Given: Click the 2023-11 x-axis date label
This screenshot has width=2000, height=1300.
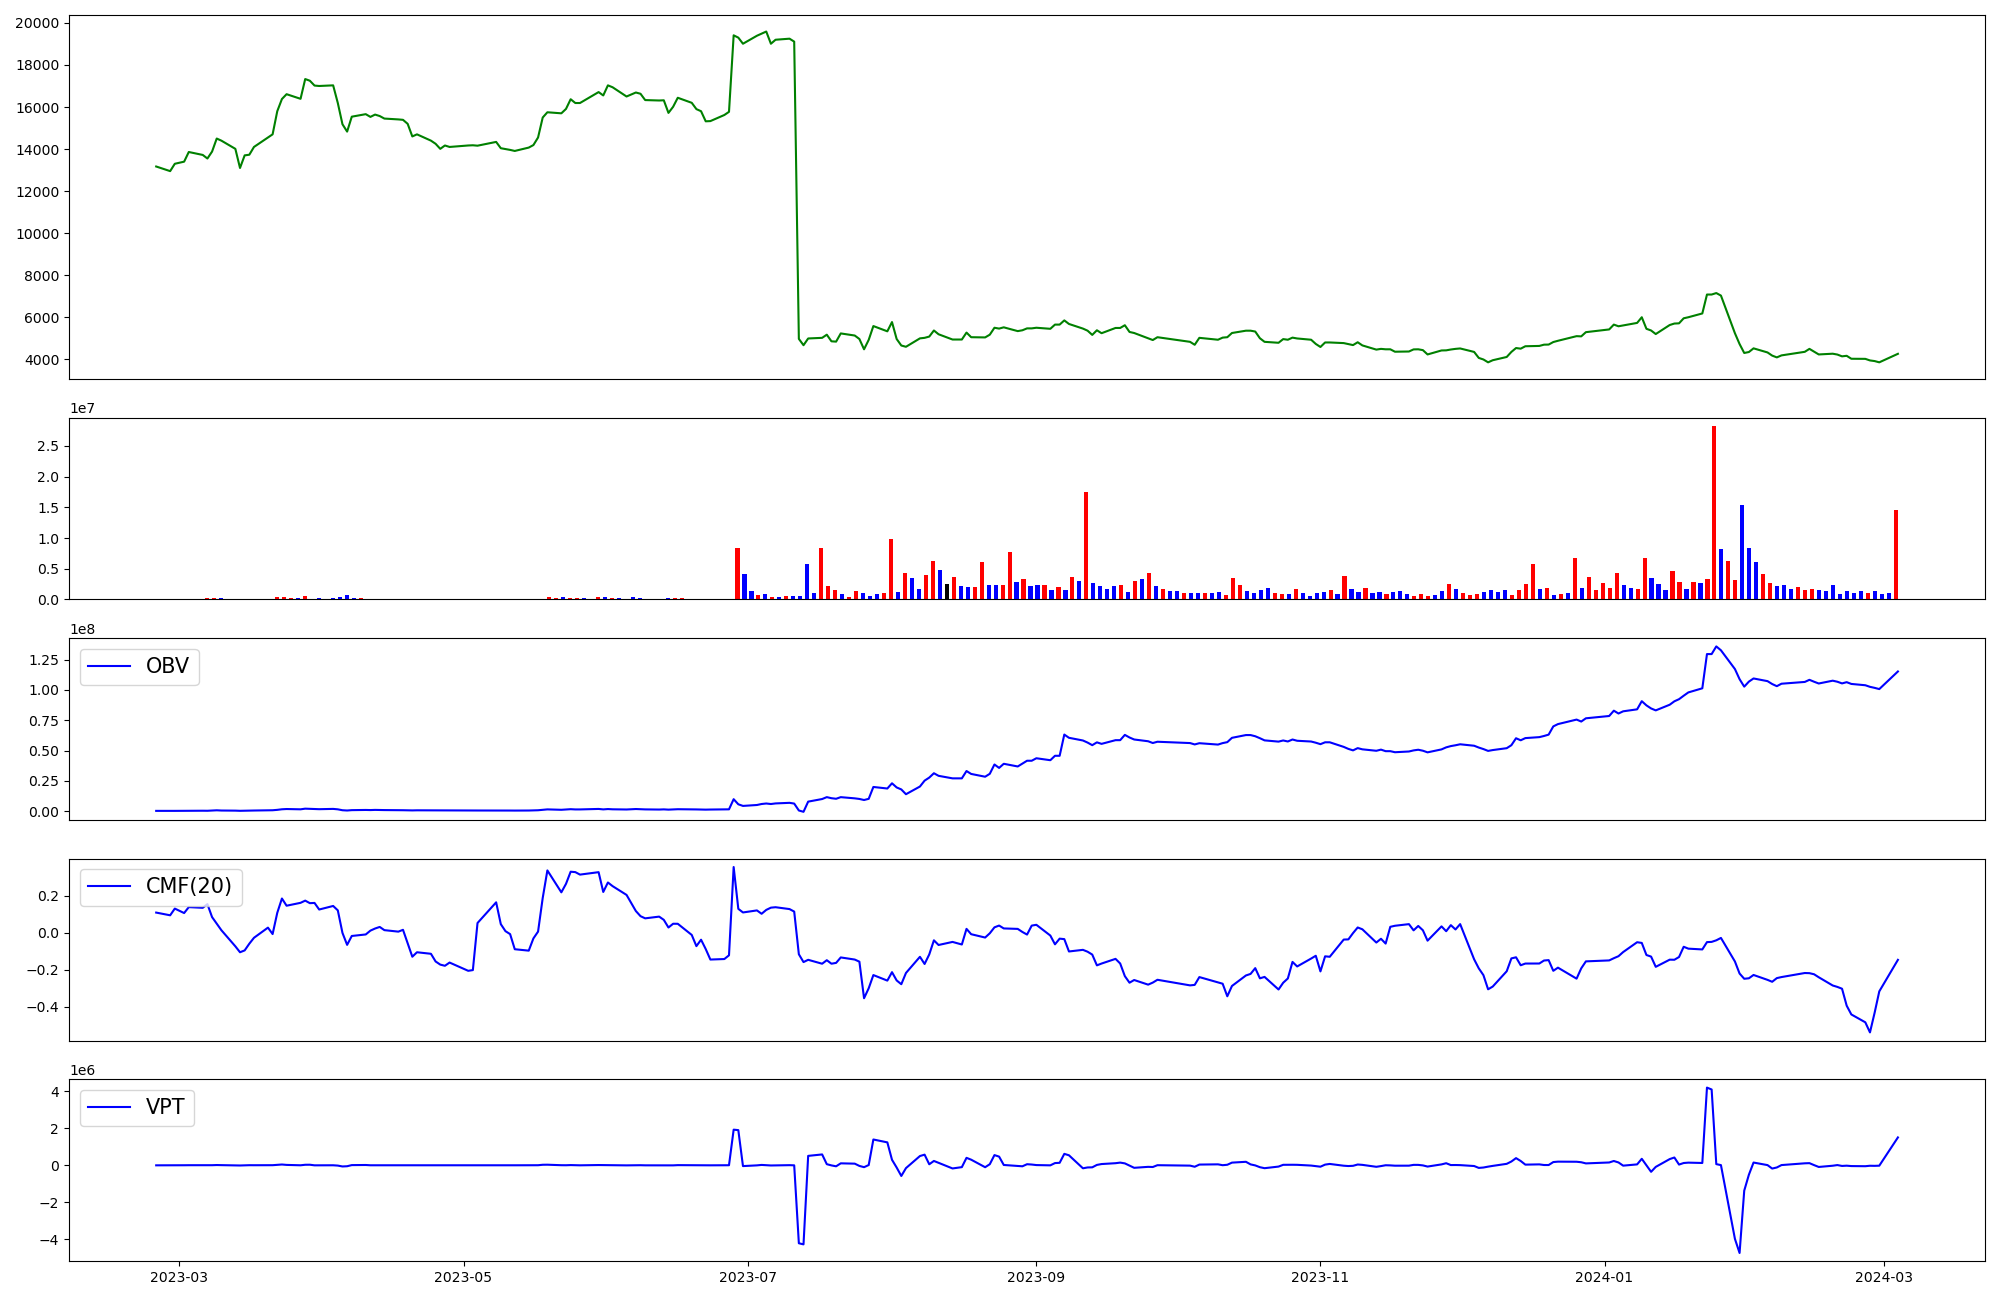Looking at the screenshot, I should [1320, 1277].
